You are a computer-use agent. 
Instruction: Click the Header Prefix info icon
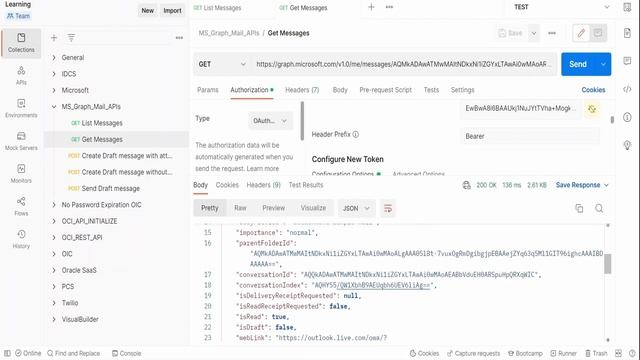point(356,134)
